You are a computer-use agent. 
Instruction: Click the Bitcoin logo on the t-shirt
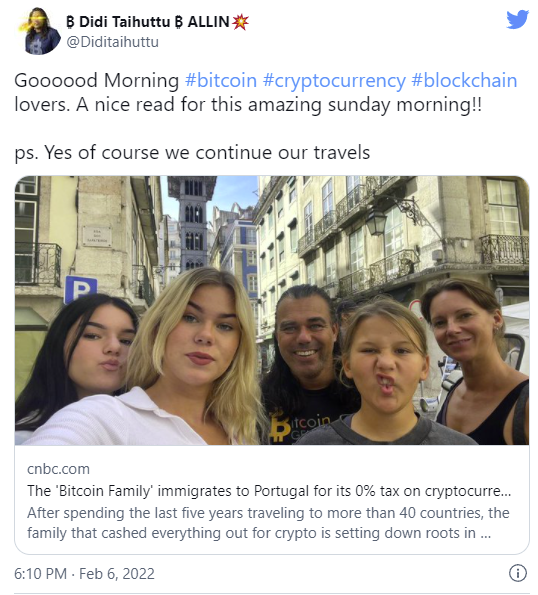coord(280,428)
